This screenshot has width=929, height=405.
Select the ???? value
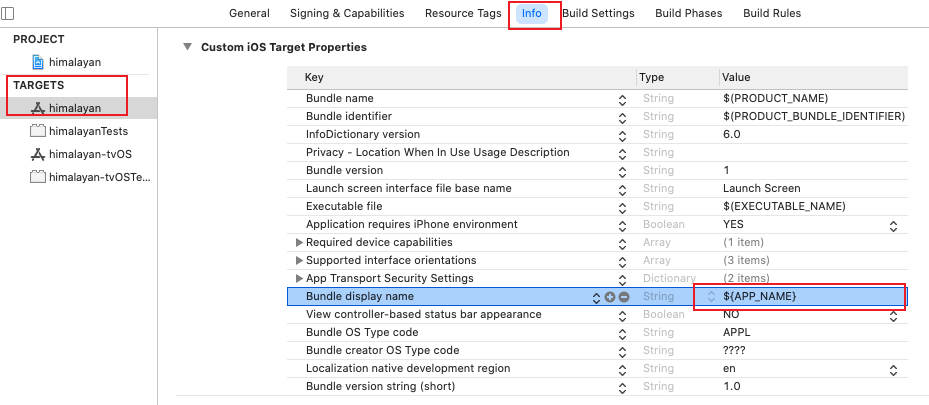click(734, 351)
